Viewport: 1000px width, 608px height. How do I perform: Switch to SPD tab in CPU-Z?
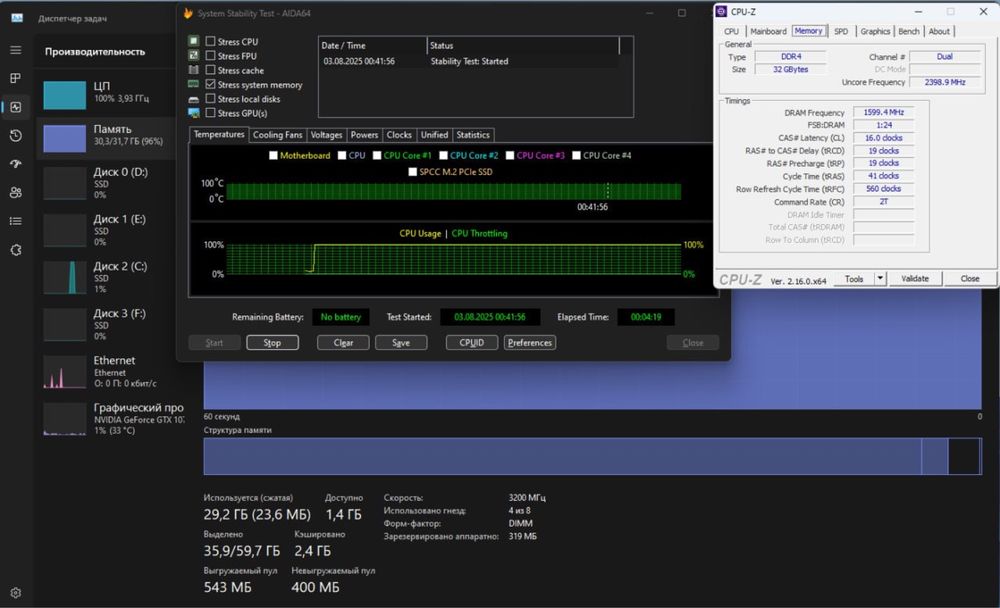(841, 31)
